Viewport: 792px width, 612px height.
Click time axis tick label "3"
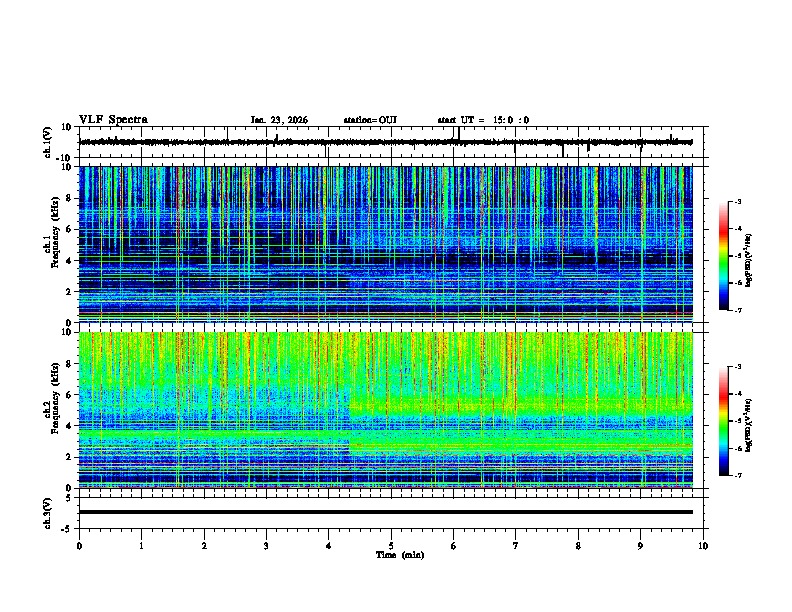point(266,546)
